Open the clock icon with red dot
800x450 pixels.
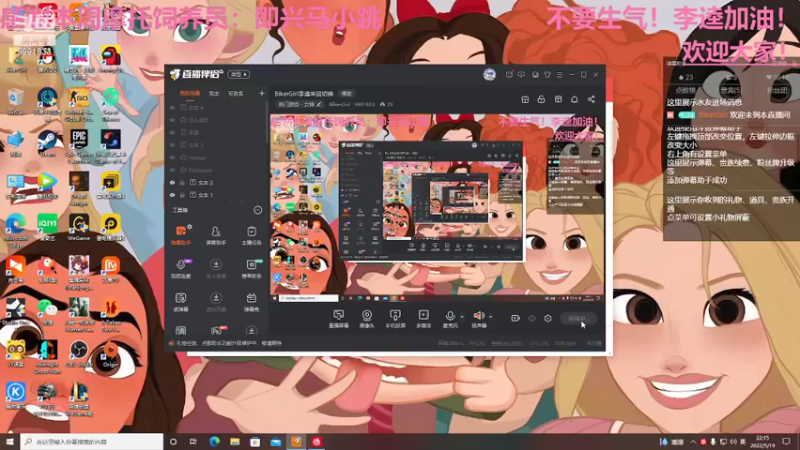point(509,74)
